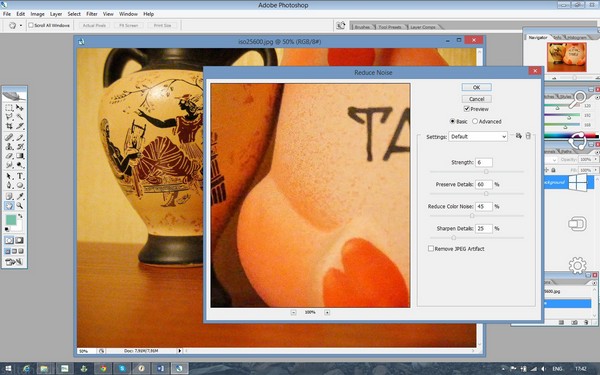Click Cancel in Reduce Noise dialog

click(476, 99)
